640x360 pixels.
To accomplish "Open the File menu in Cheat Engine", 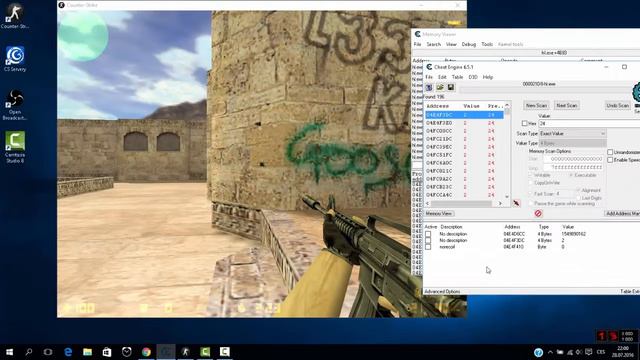I will coord(429,77).
